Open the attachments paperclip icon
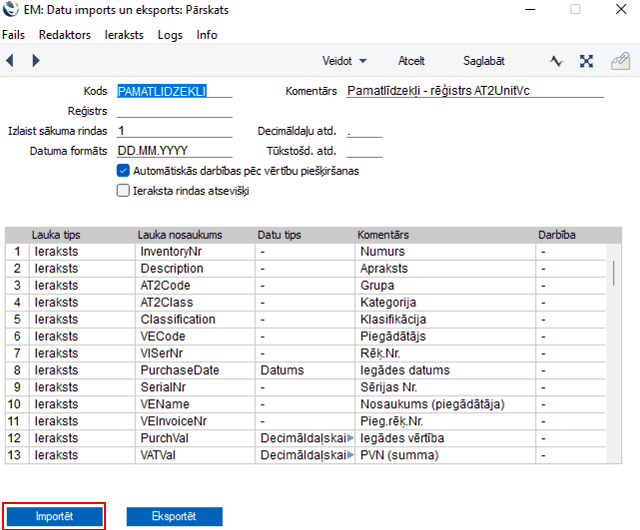640x530 pixels. coord(619,61)
